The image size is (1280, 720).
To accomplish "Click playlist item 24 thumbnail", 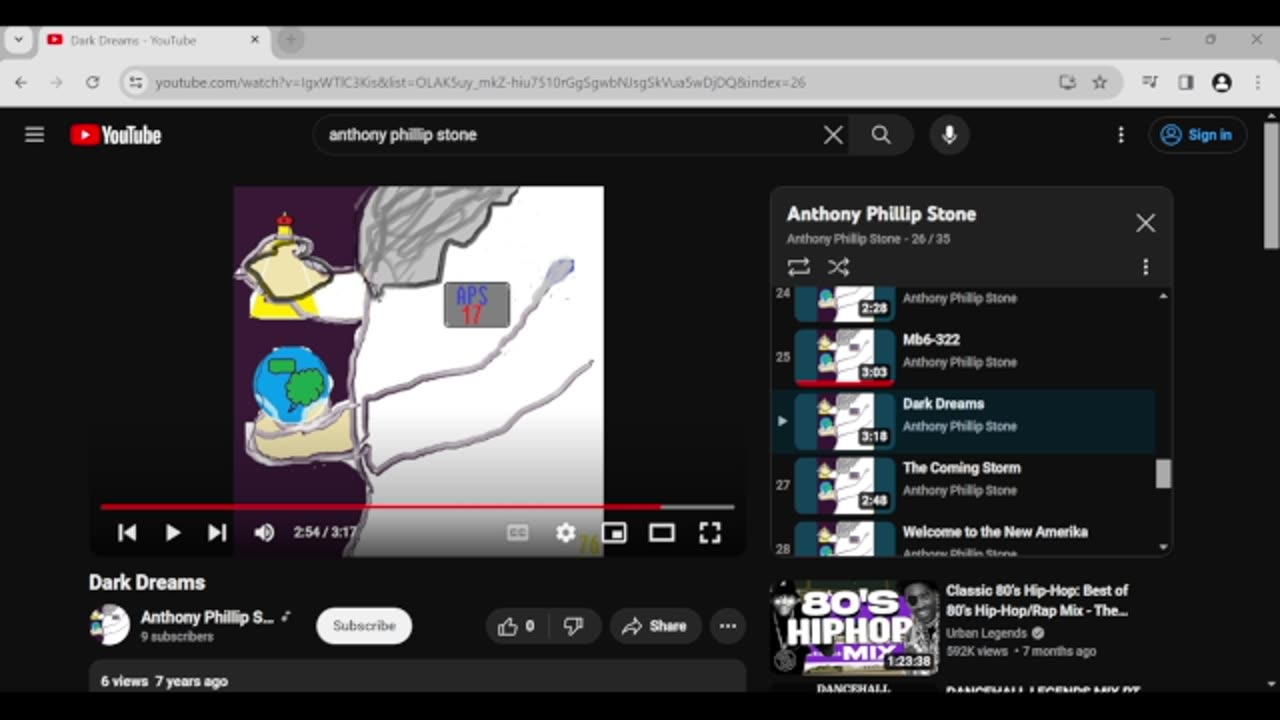I will click(x=845, y=303).
